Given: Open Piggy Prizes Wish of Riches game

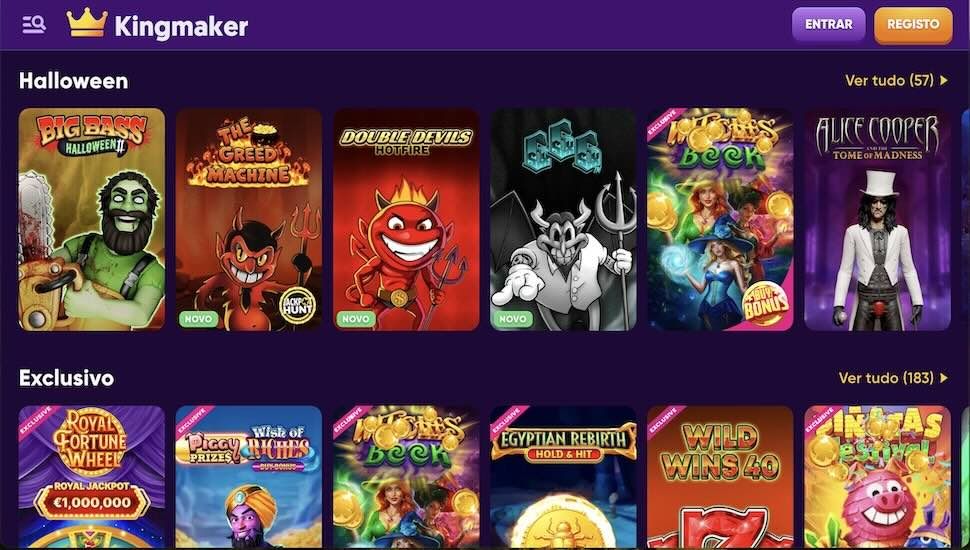Looking at the screenshot, I should pyautogui.click(x=249, y=477).
